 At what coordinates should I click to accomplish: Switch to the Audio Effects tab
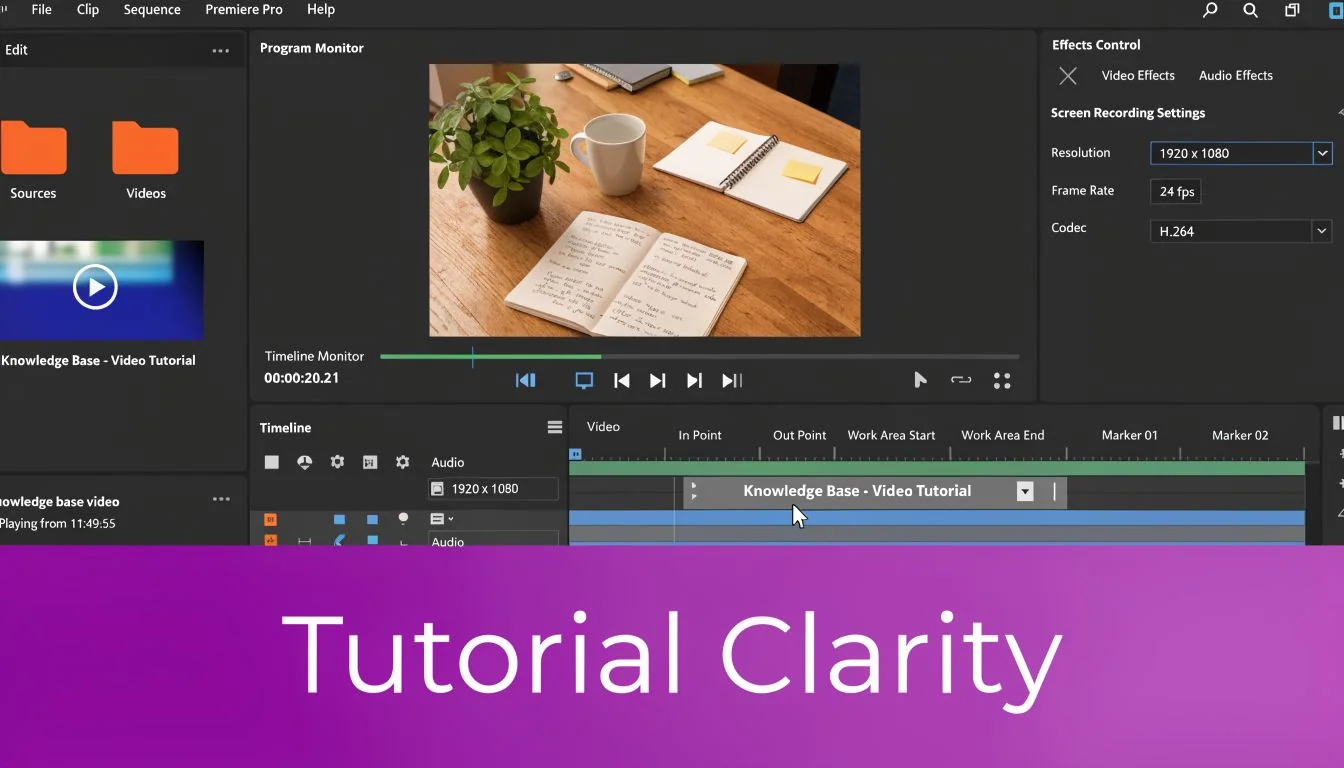click(1236, 75)
